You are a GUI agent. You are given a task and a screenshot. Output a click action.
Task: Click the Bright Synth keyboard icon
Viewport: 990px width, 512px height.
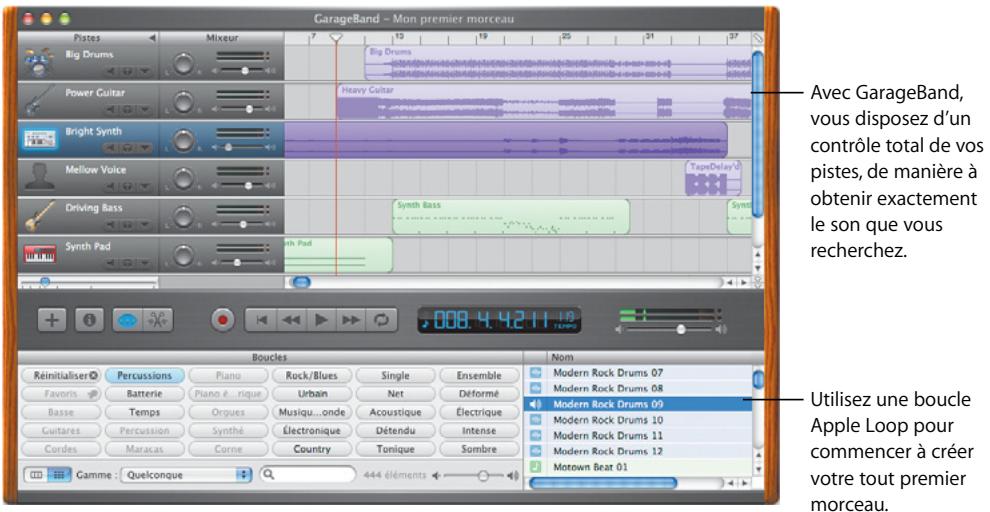click(39, 140)
